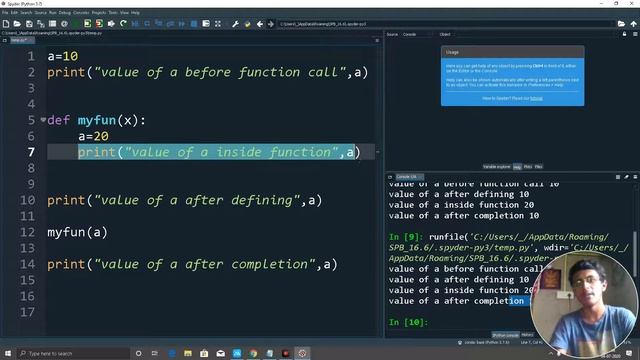This screenshot has width=640, height=360.
Task: Click Run cell and advance icon
Action: click(99, 24)
